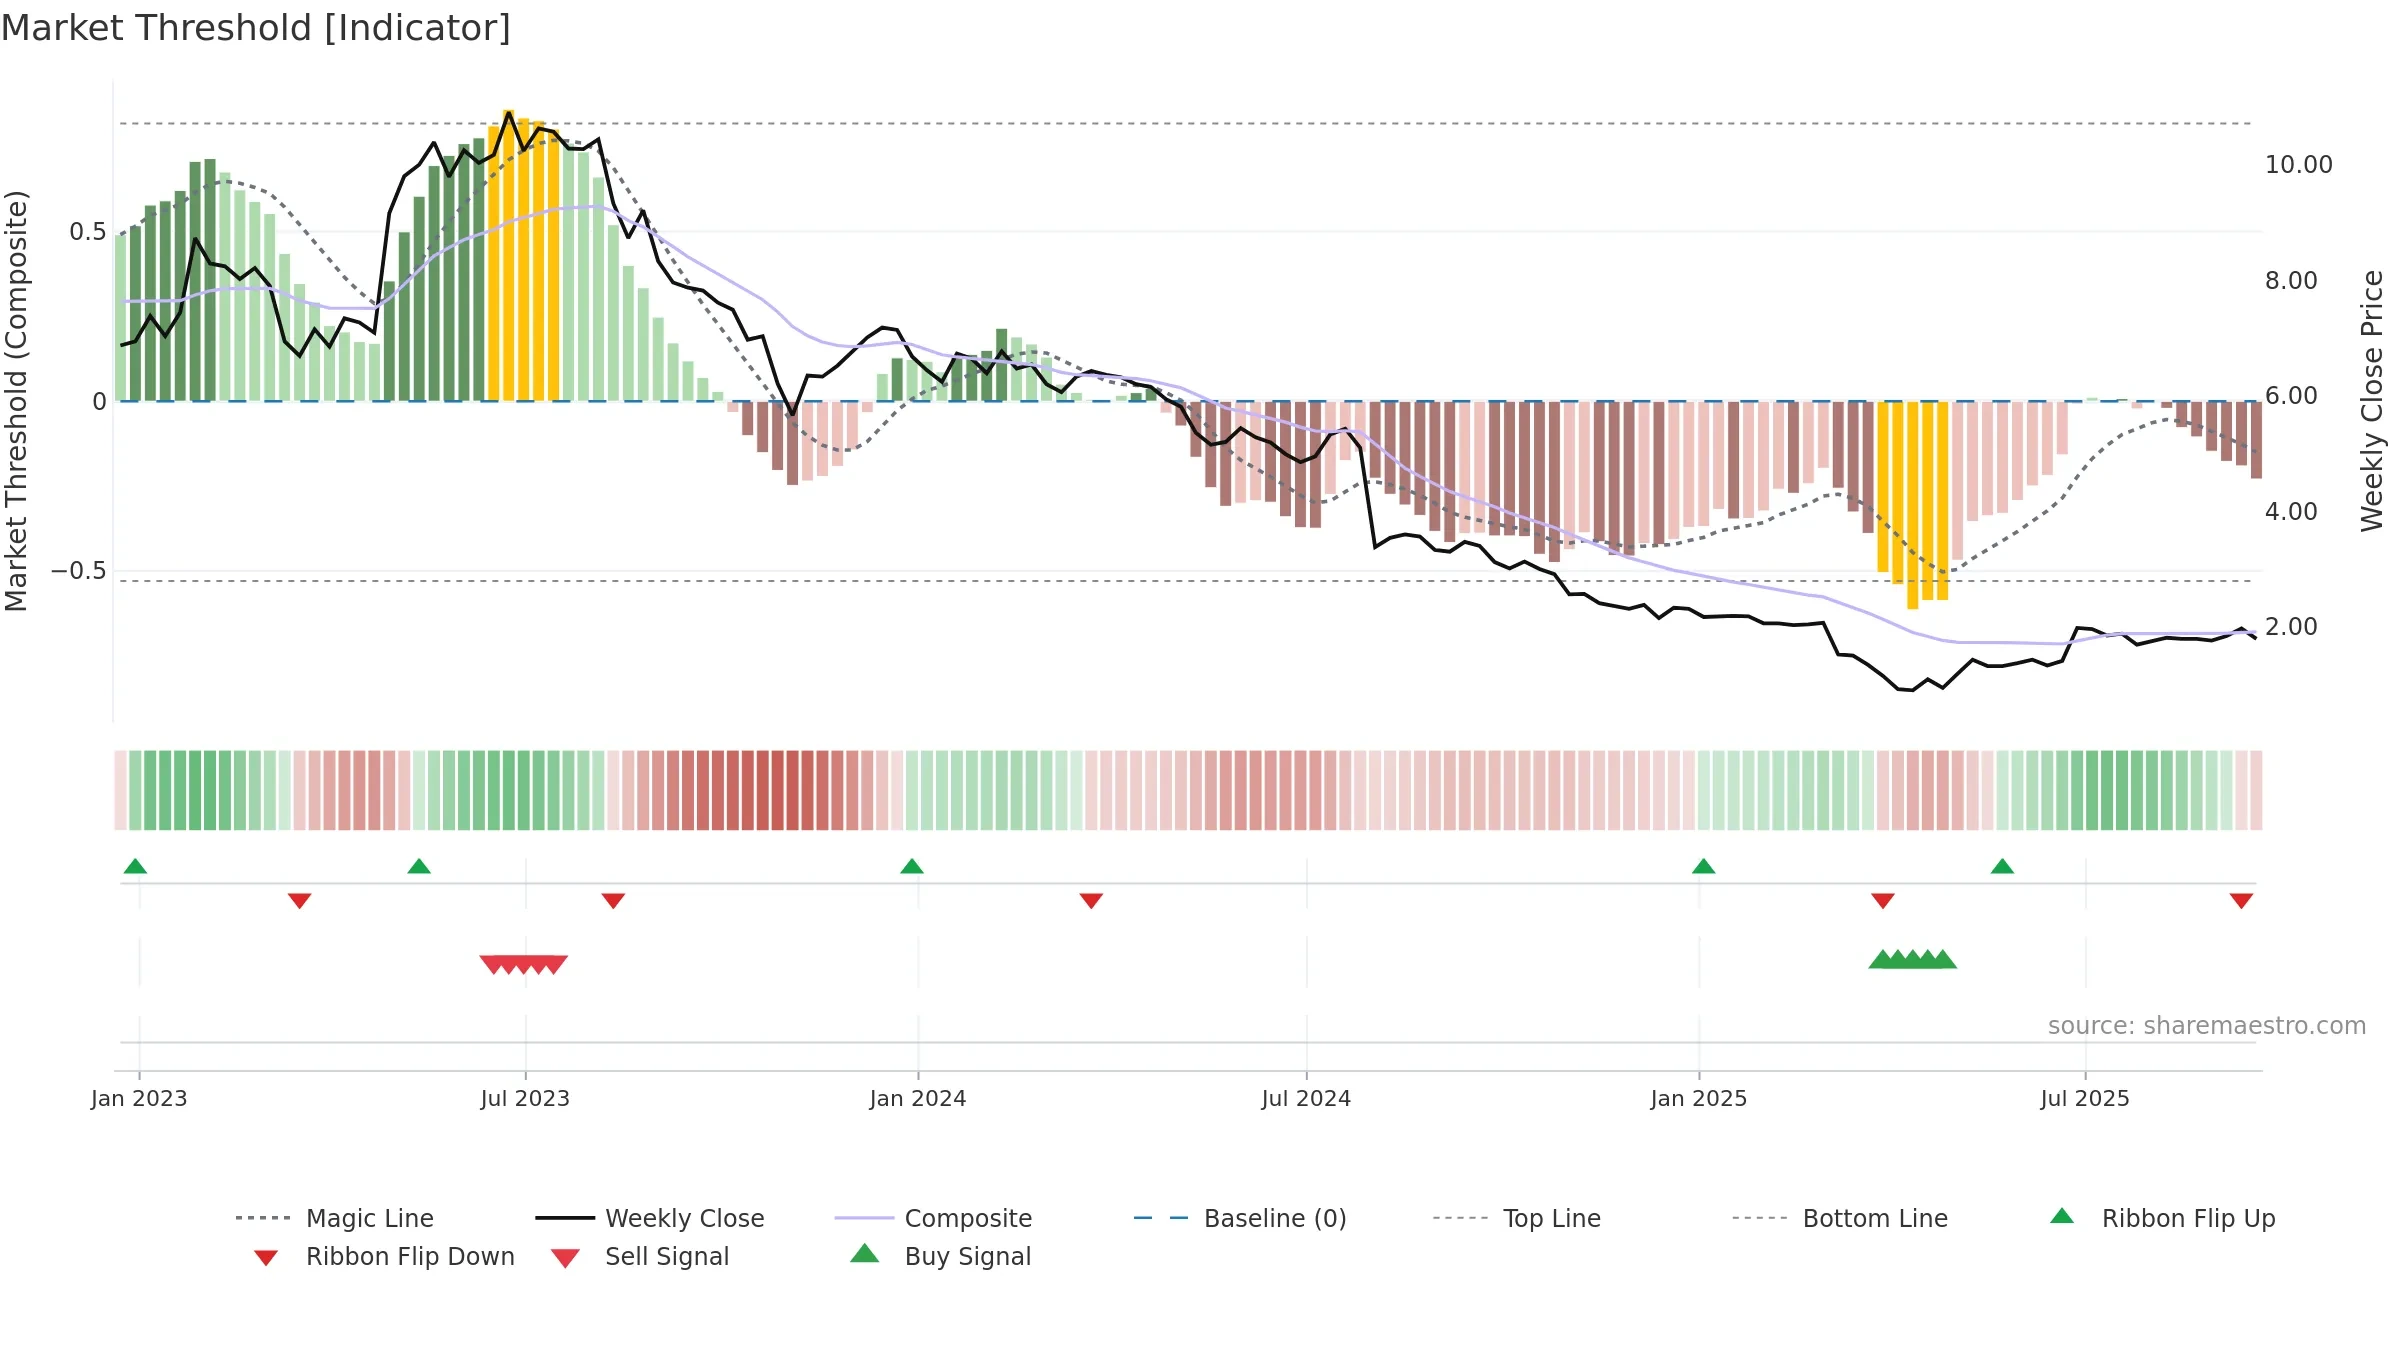The width and height of the screenshot is (2400, 1350).
Task: Click the last red flip down triangle at far right
Action: pyautogui.click(x=2241, y=901)
